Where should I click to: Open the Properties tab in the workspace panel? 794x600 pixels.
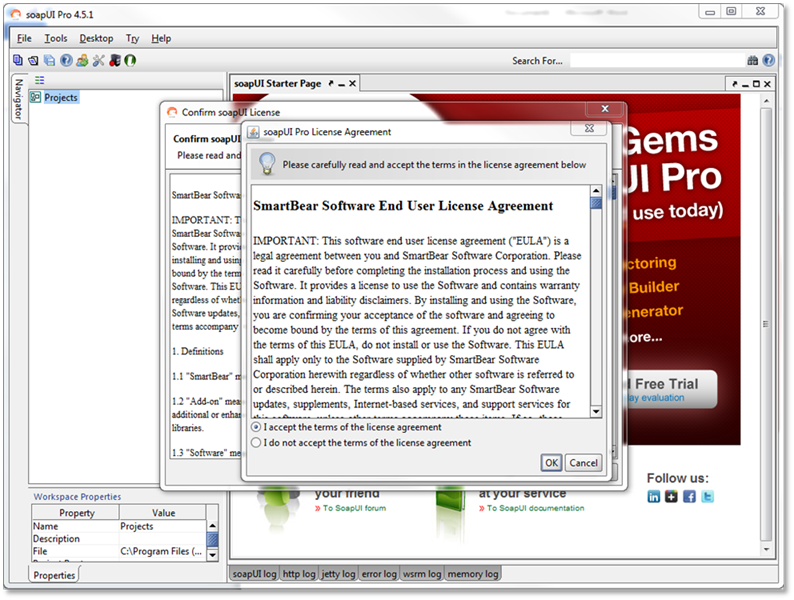pyautogui.click(x=54, y=575)
